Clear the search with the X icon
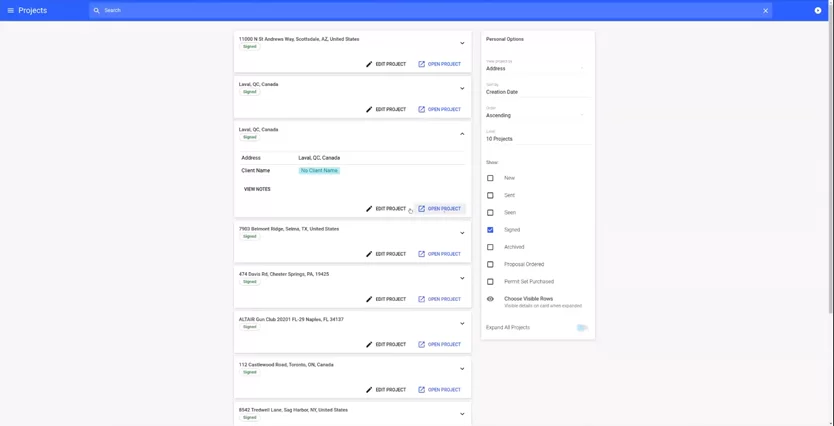 coord(765,11)
